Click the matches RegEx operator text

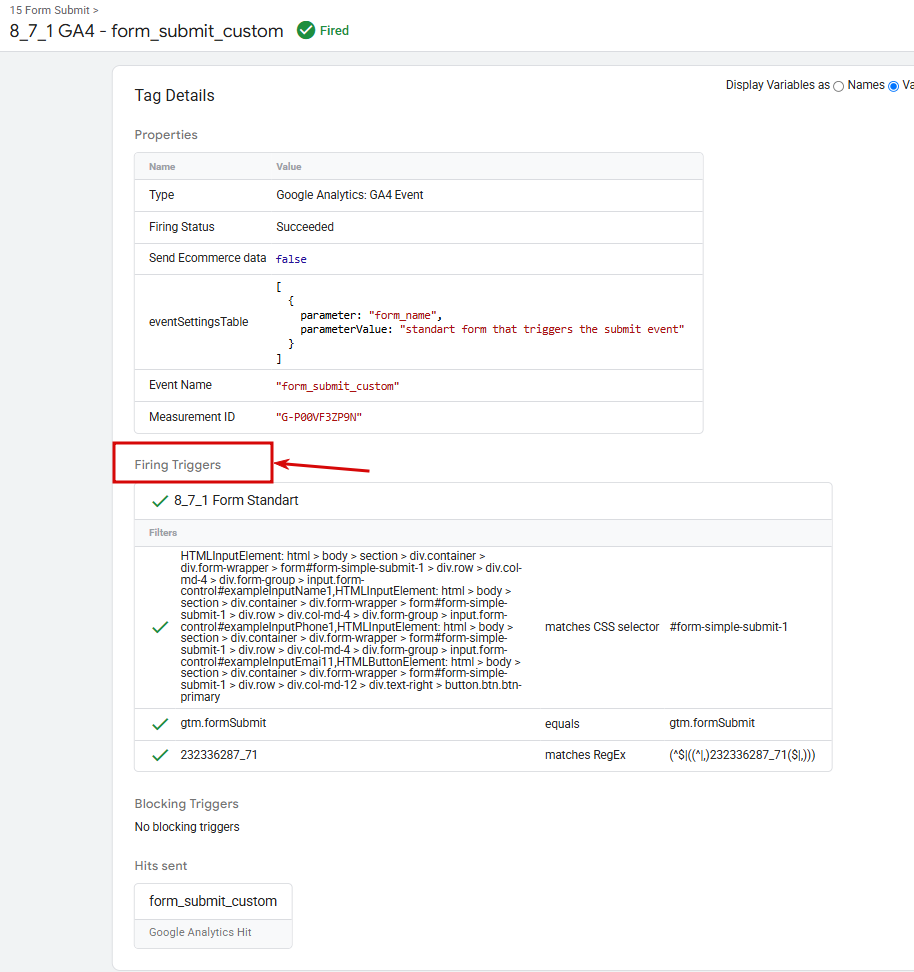coord(585,755)
